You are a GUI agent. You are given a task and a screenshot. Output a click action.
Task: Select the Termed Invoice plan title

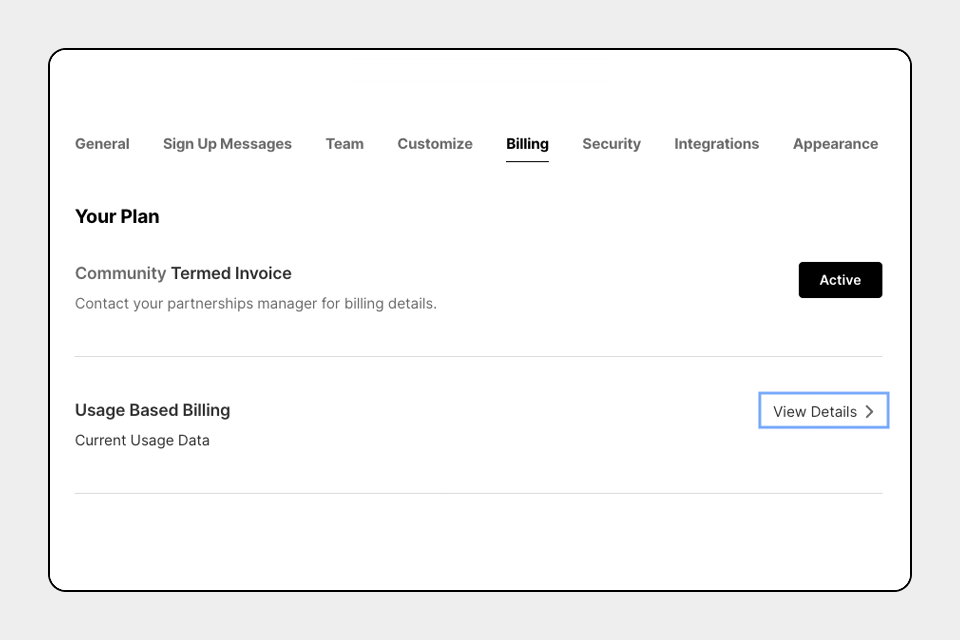[x=231, y=273]
